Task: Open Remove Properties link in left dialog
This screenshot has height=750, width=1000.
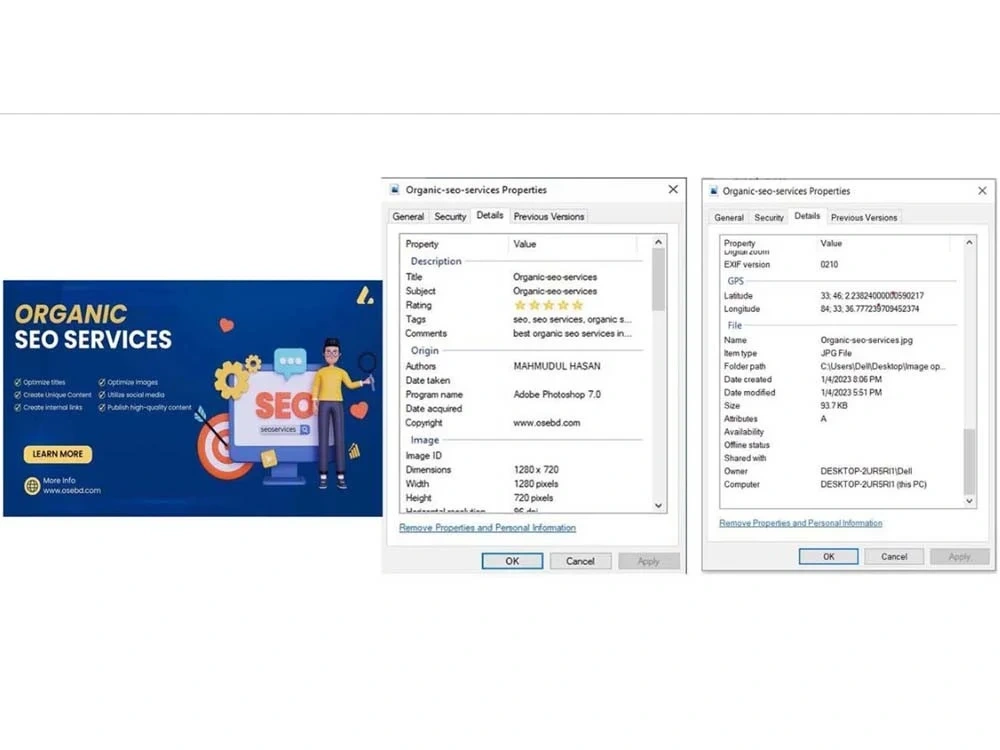Action: [x=487, y=527]
